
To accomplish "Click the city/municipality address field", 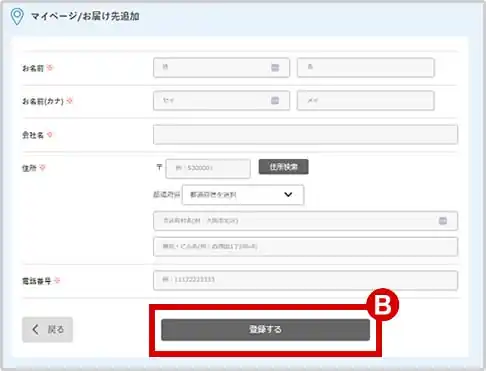I will [305, 221].
